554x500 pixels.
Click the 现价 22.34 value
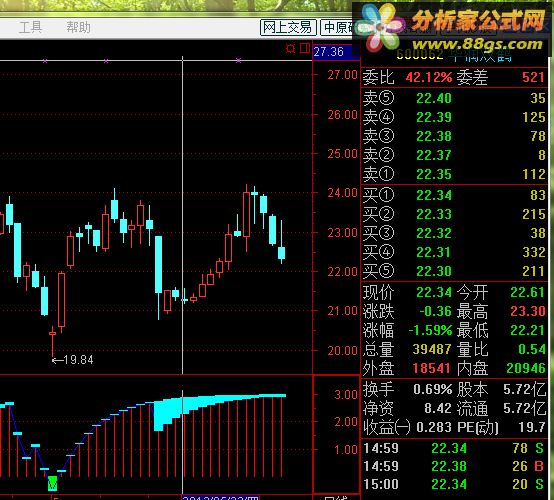[x=434, y=293]
